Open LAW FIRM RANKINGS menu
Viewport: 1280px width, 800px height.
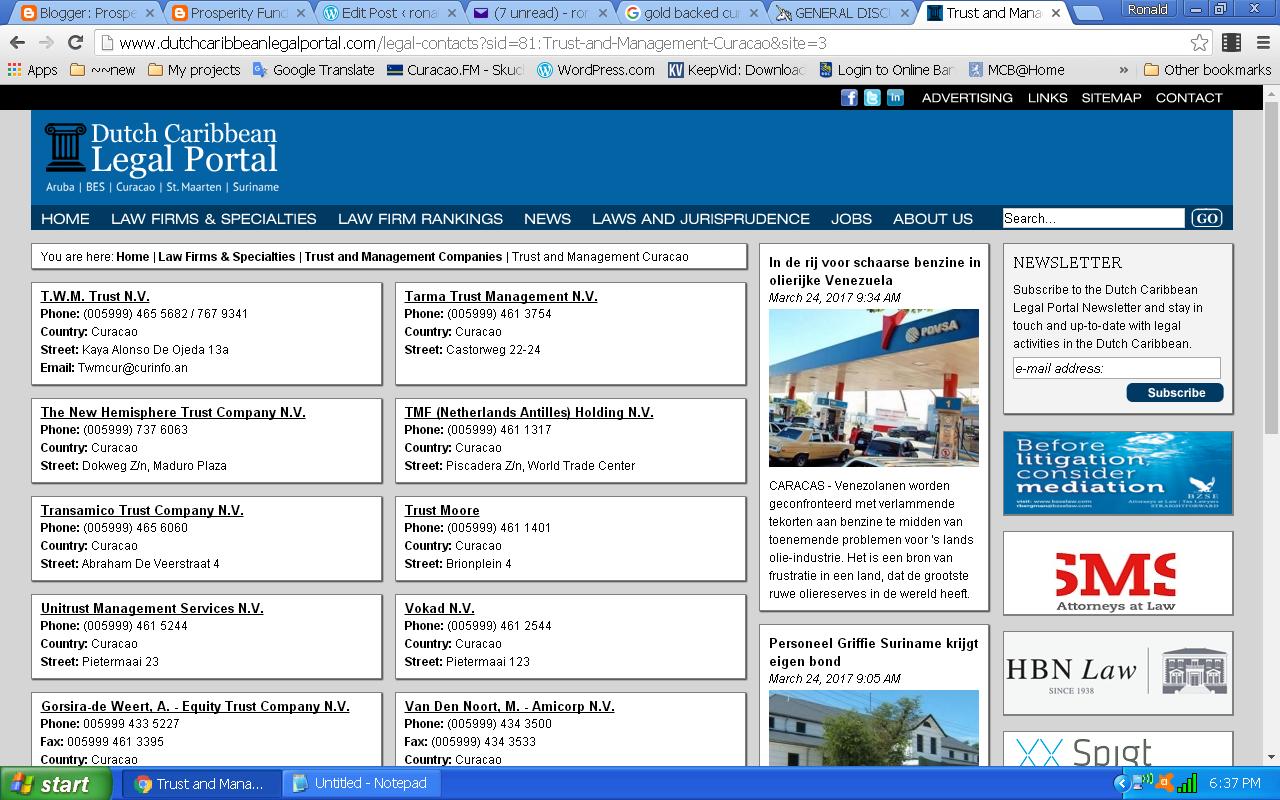coord(420,218)
